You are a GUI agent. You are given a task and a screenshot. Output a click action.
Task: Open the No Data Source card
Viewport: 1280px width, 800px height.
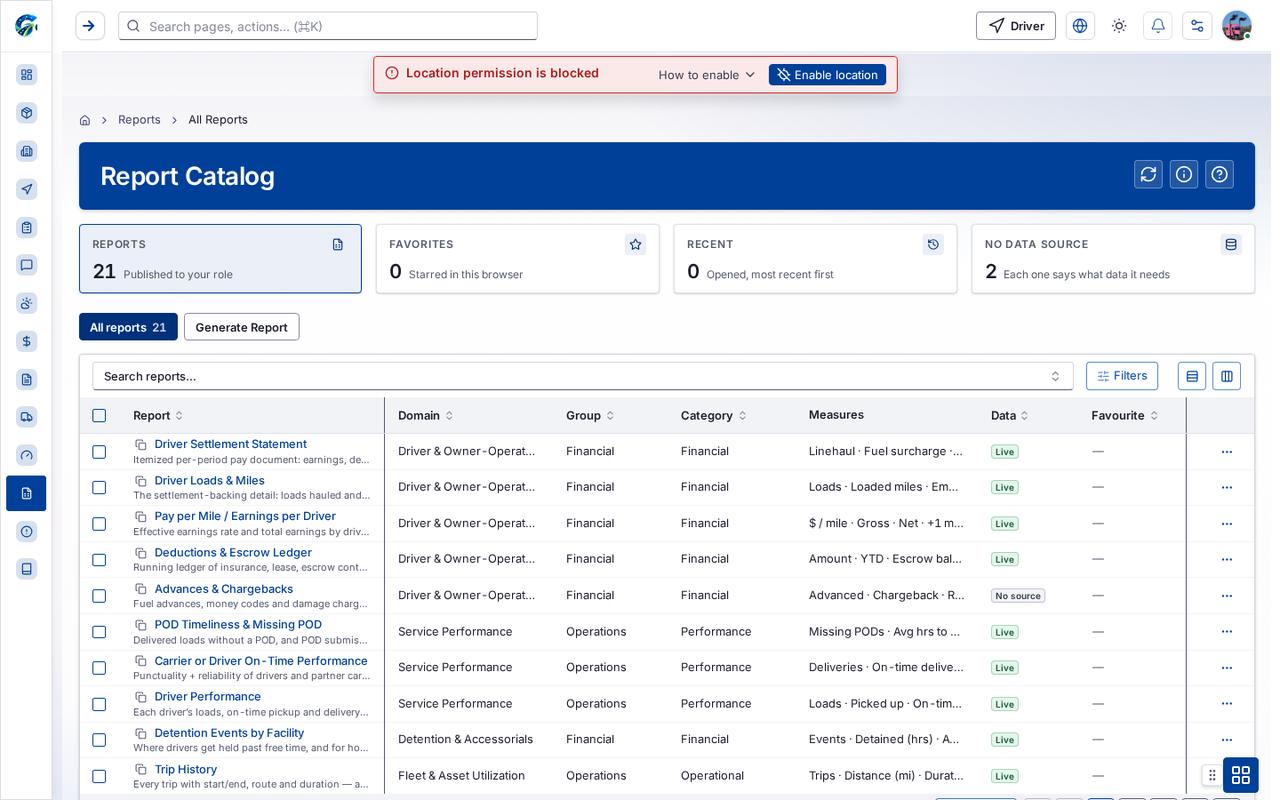tap(1113, 259)
